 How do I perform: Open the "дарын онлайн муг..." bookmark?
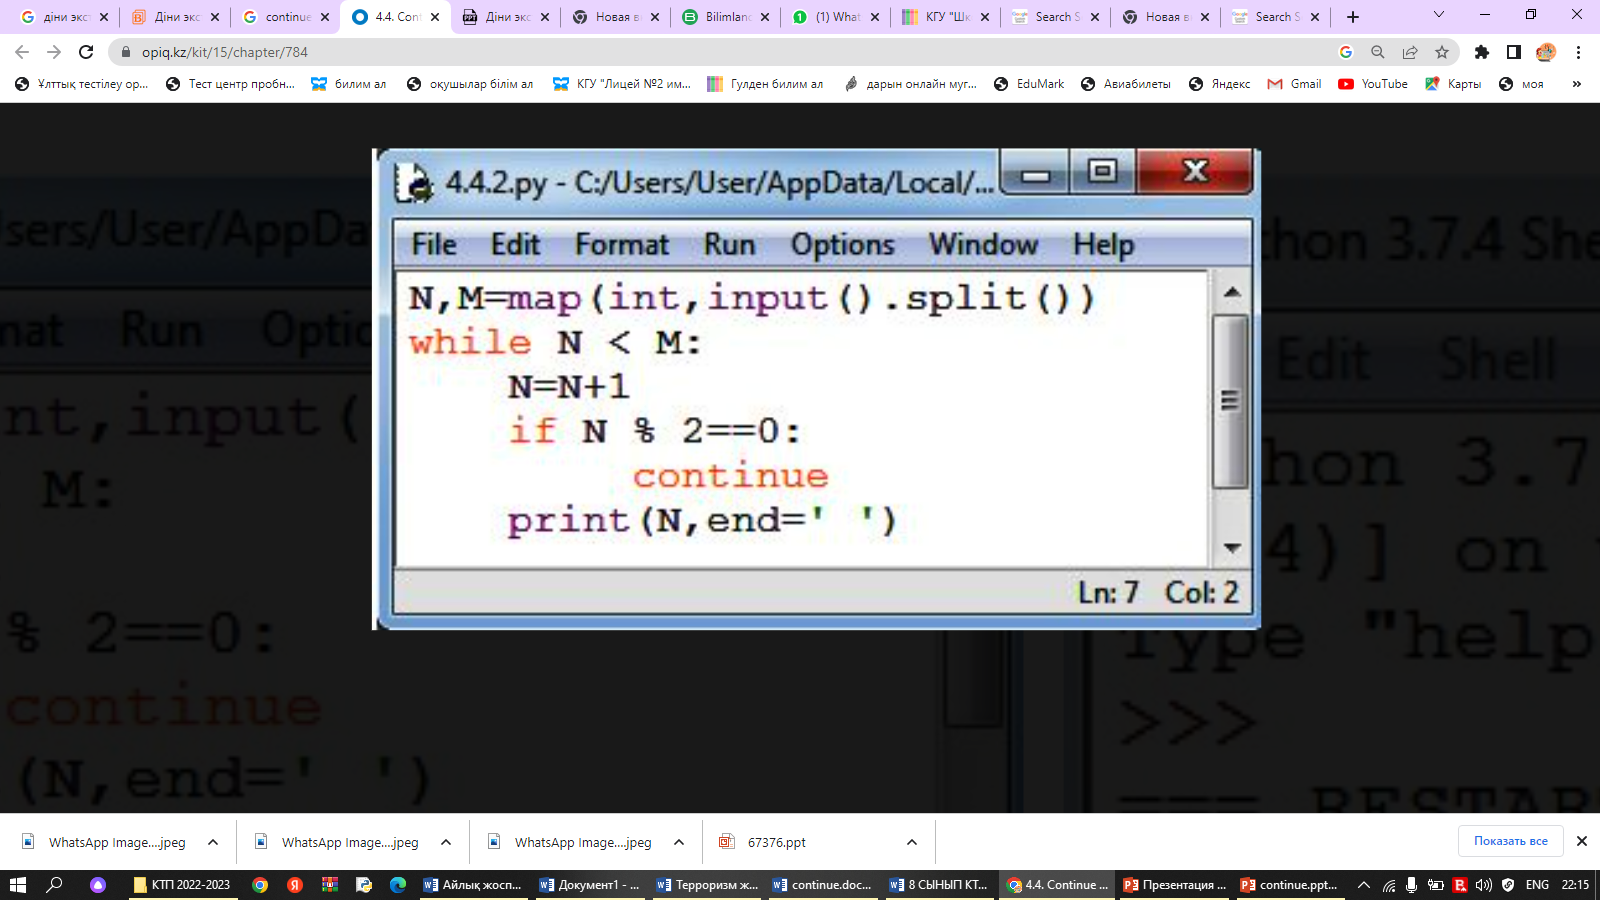tap(910, 84)
